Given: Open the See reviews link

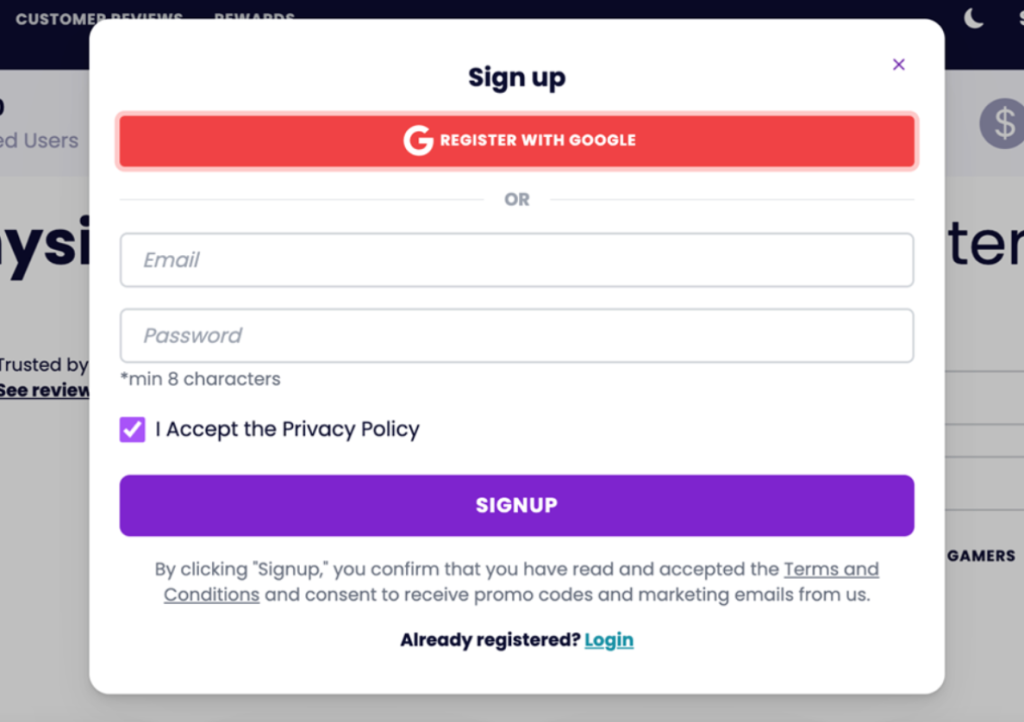Looking at the screenshot, I should click(44, 390).
